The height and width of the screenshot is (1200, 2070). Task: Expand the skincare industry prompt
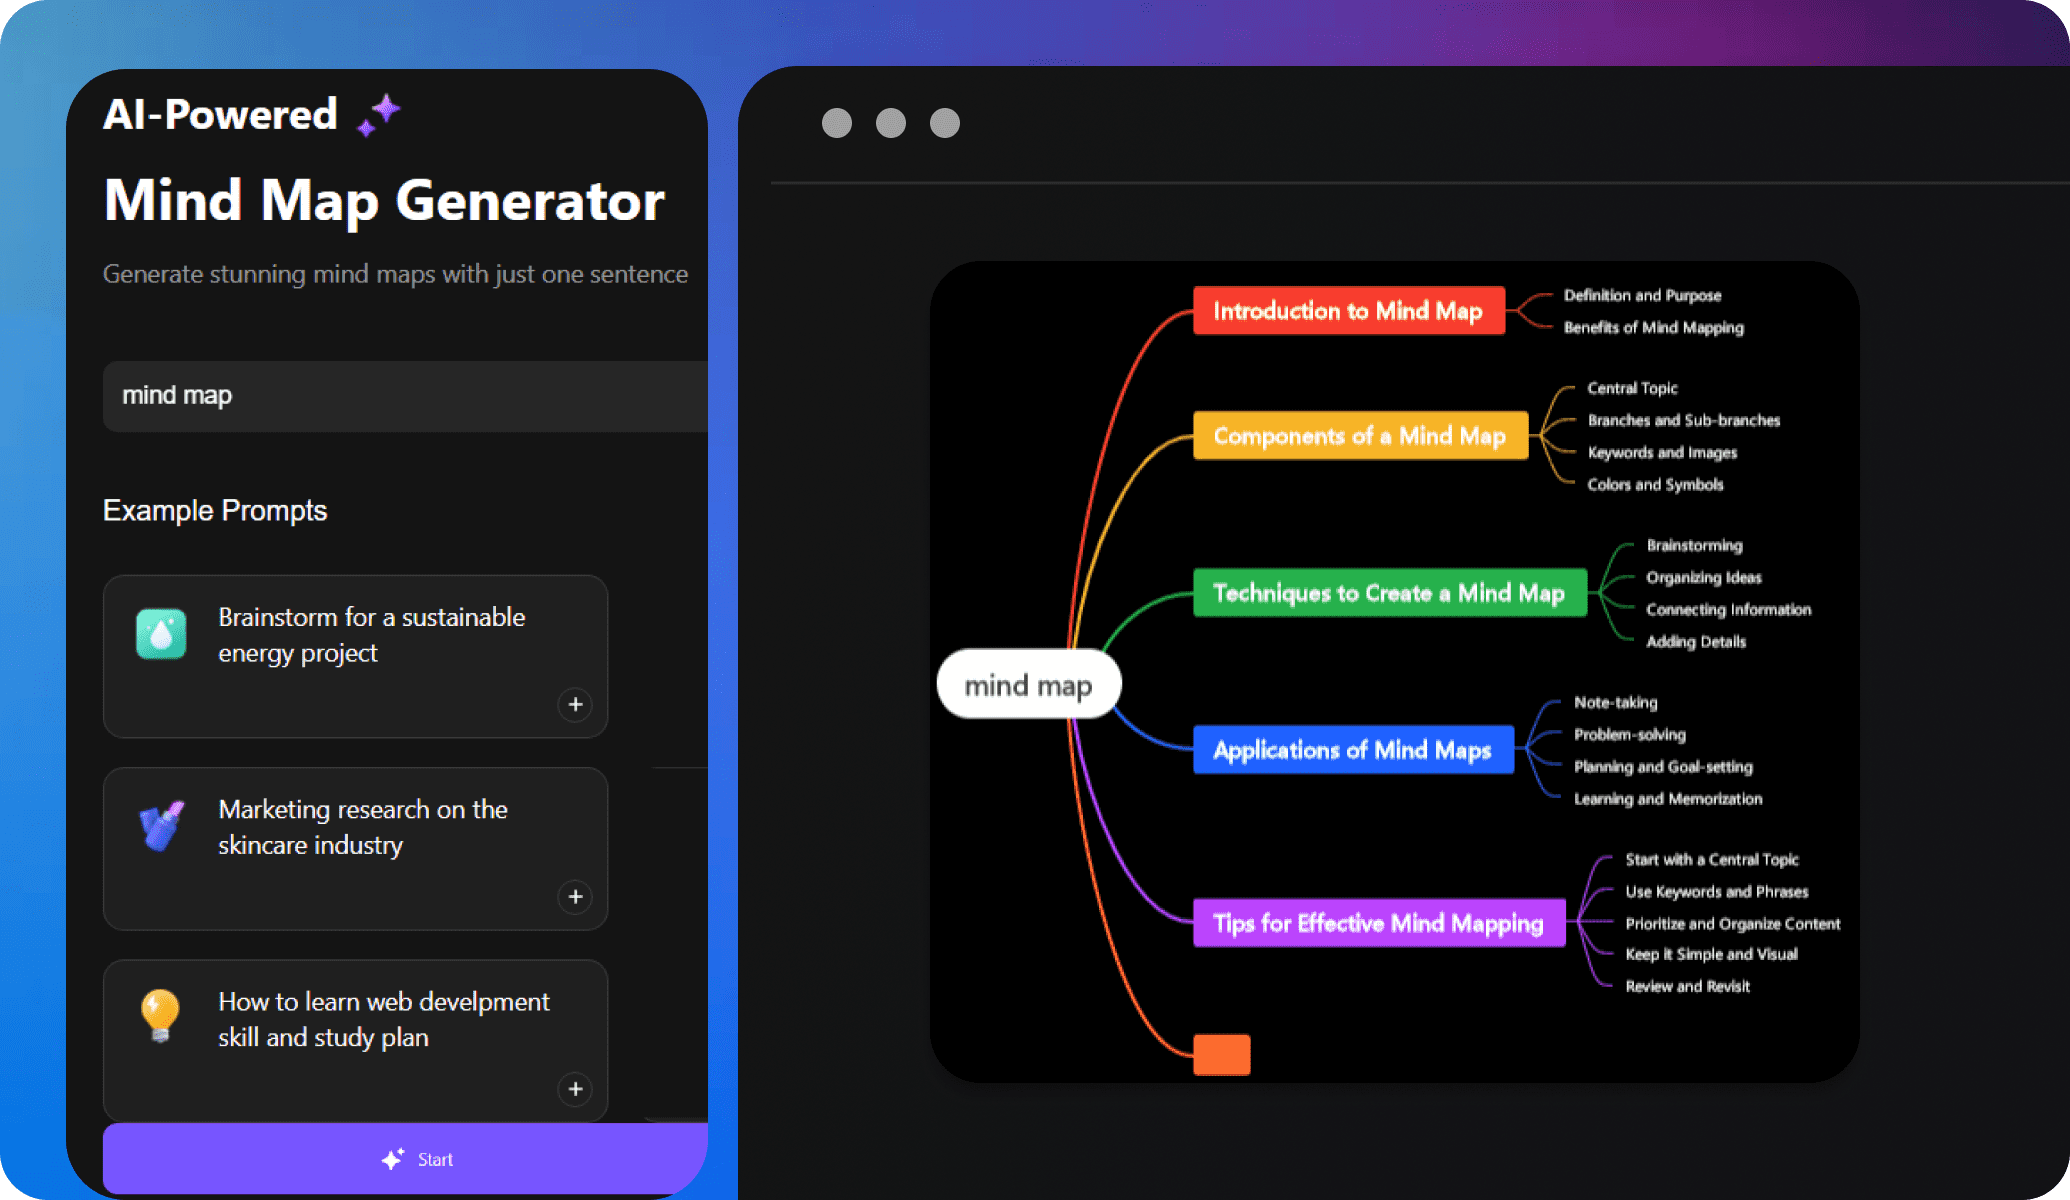pyautogui.click(x=577, y=896)
